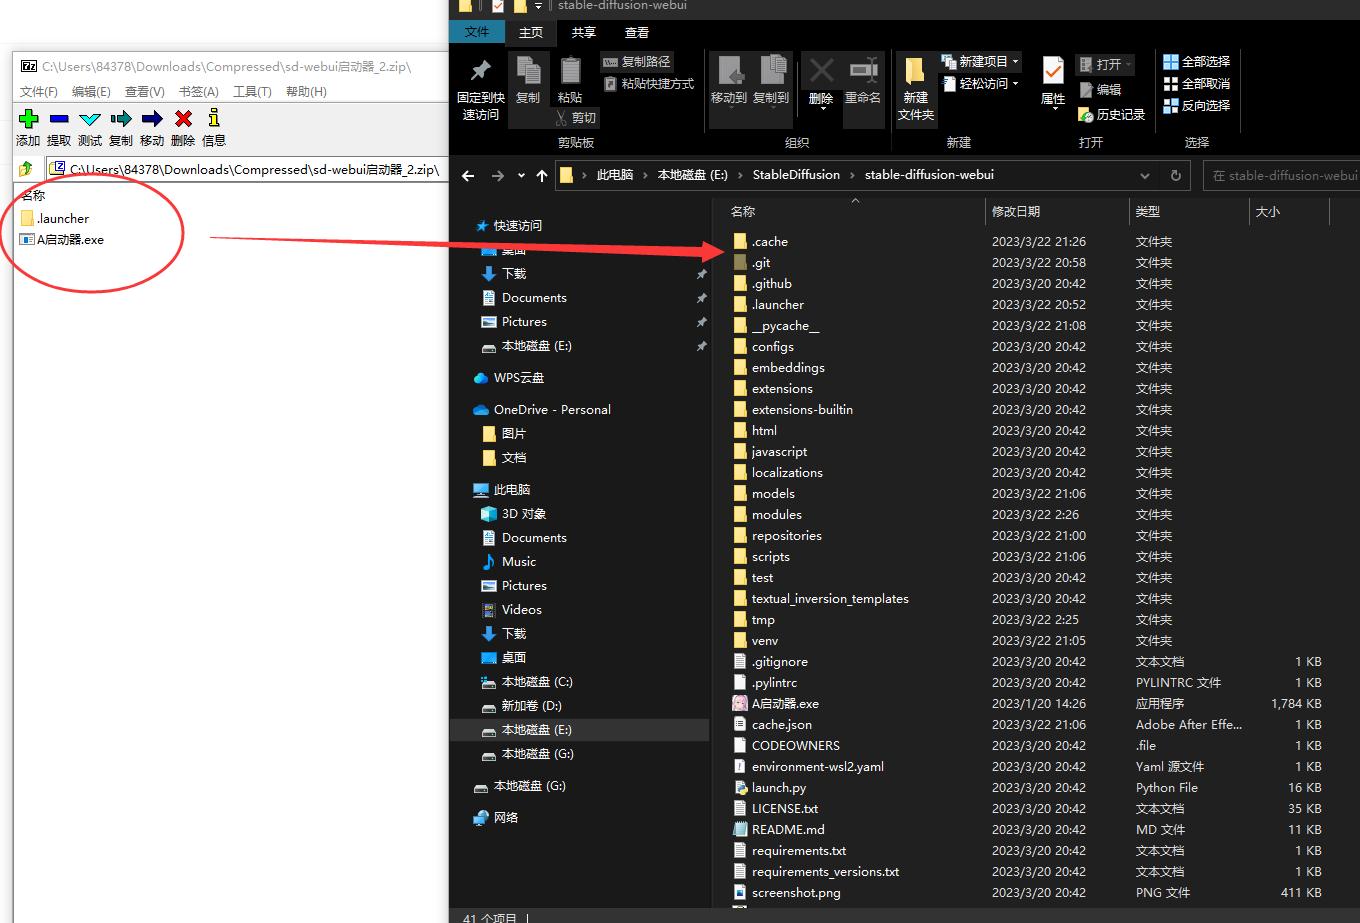This screenshot has height=923, width=1360.
Task: Click the green Add (添加) icon in 7-Zip
Action: click(x=28, y=119)
